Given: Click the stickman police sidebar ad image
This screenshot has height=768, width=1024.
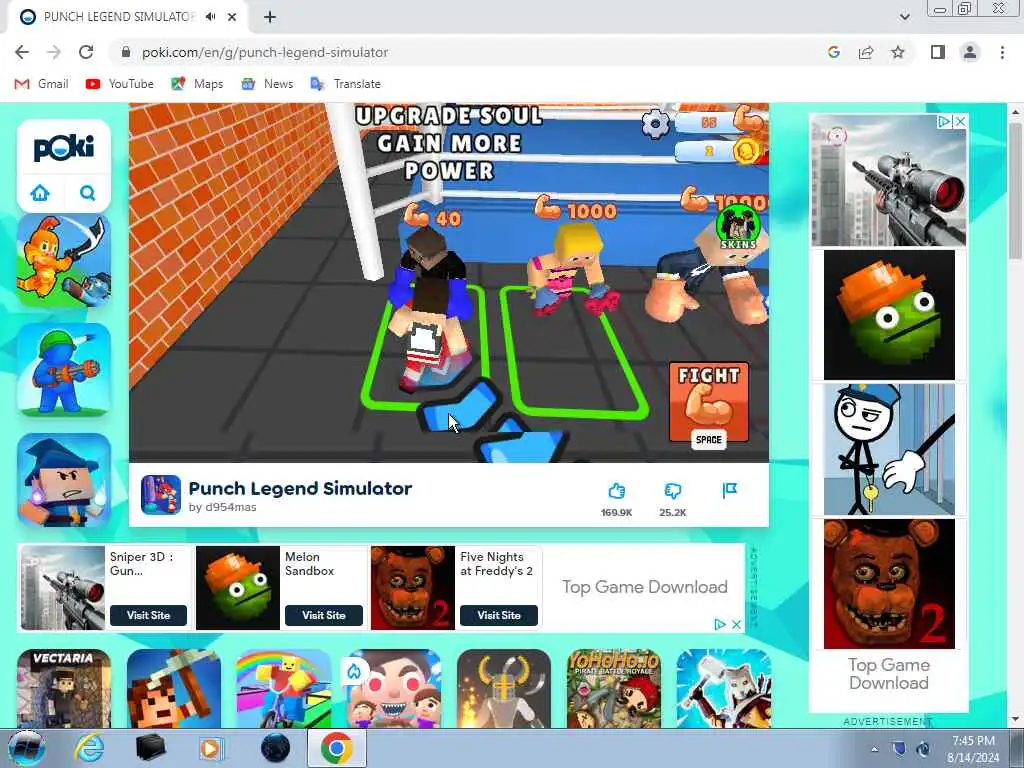Looking at the screenshot, I should coord(889,449).
